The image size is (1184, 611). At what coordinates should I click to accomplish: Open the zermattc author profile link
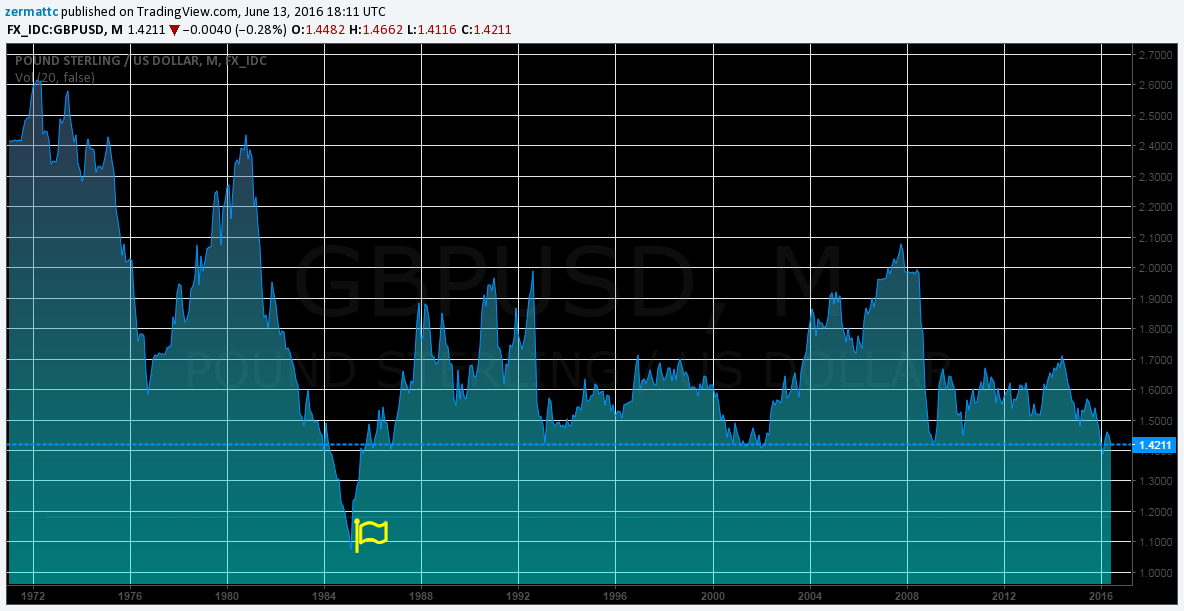32,12
